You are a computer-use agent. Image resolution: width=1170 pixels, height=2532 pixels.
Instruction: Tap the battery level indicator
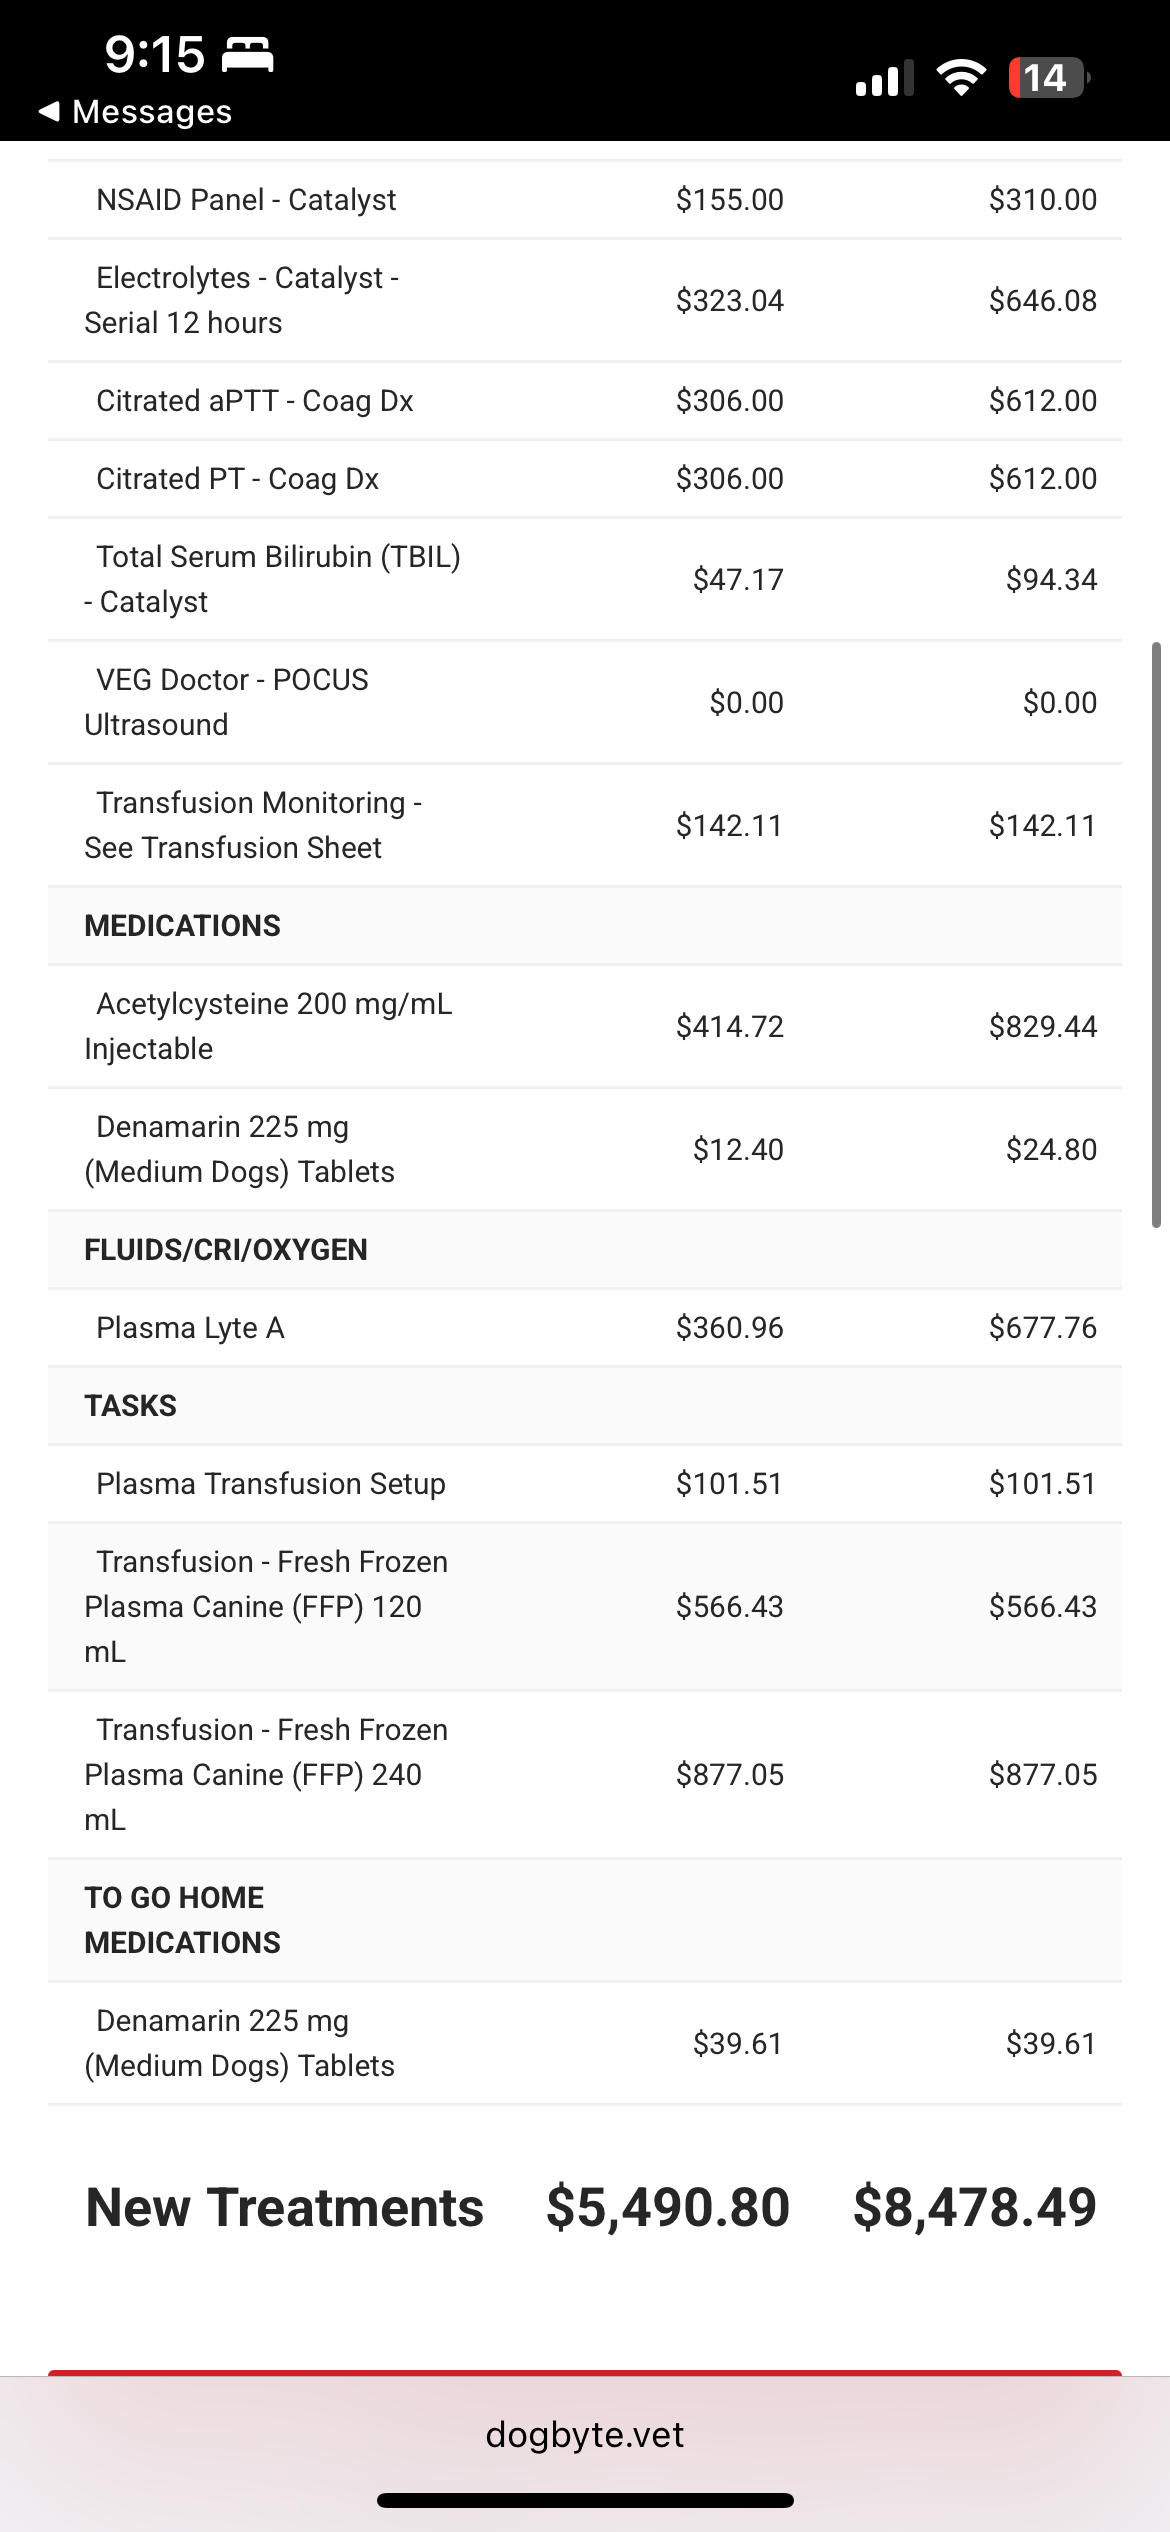1047,78
